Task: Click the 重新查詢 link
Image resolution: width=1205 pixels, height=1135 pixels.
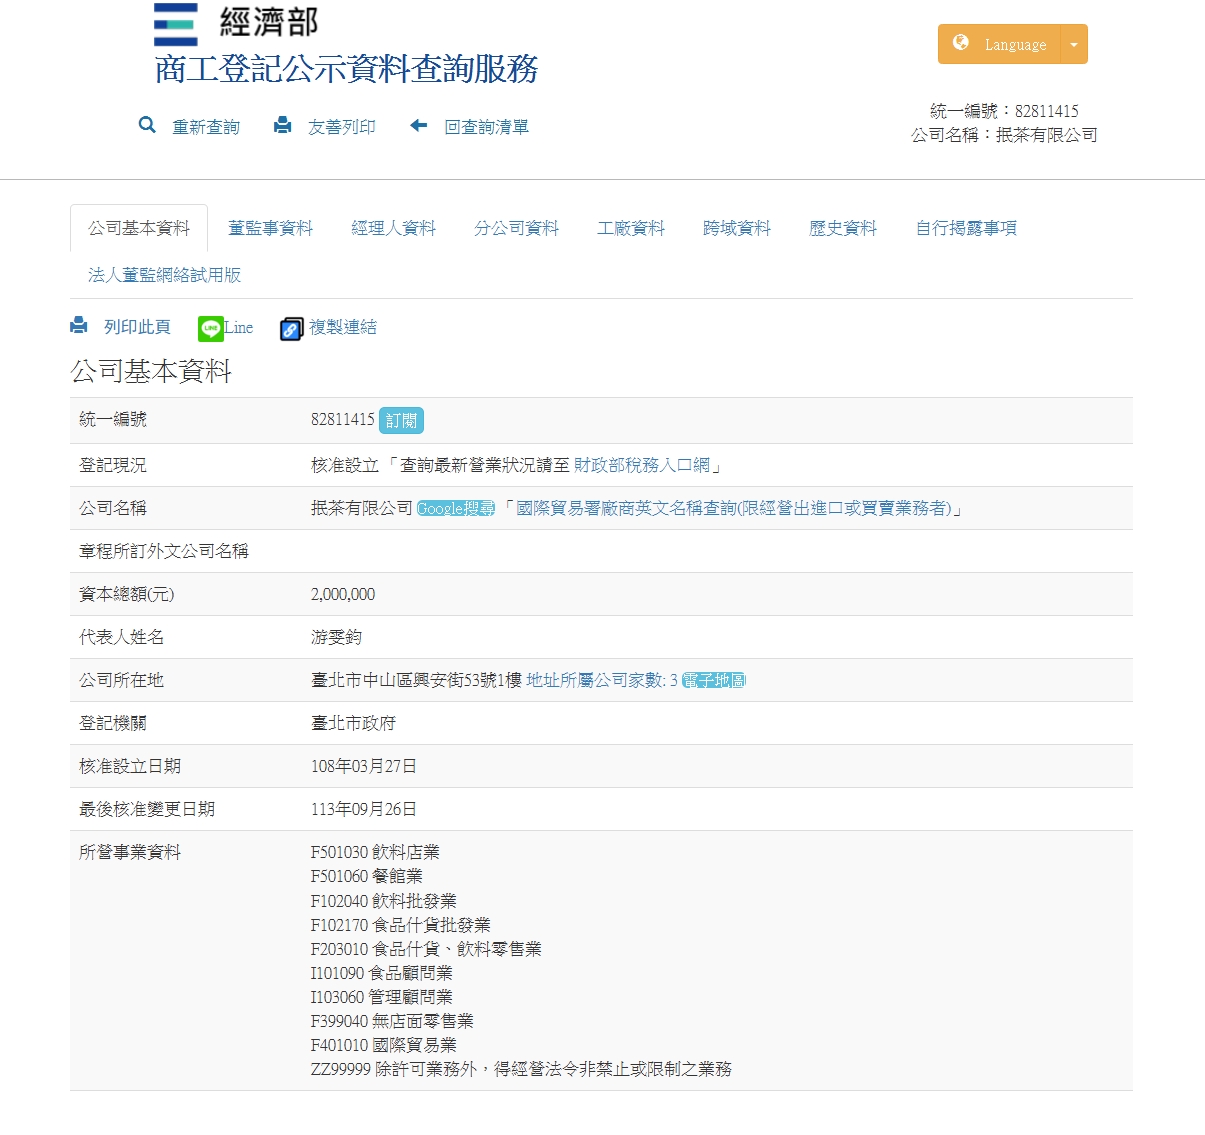Action: [x=206, y=127]
